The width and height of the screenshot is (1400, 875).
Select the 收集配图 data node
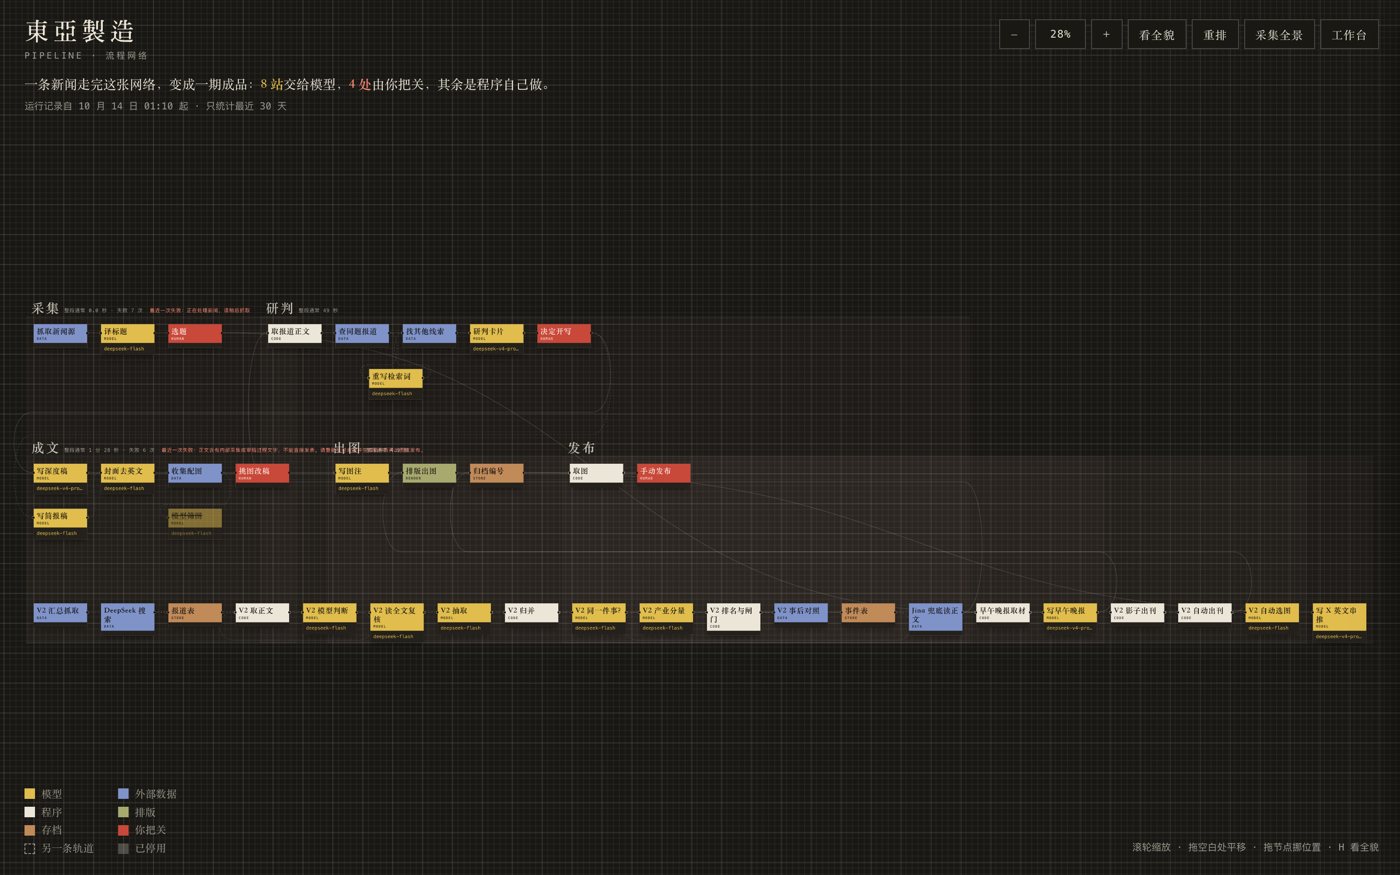point(195,473)
